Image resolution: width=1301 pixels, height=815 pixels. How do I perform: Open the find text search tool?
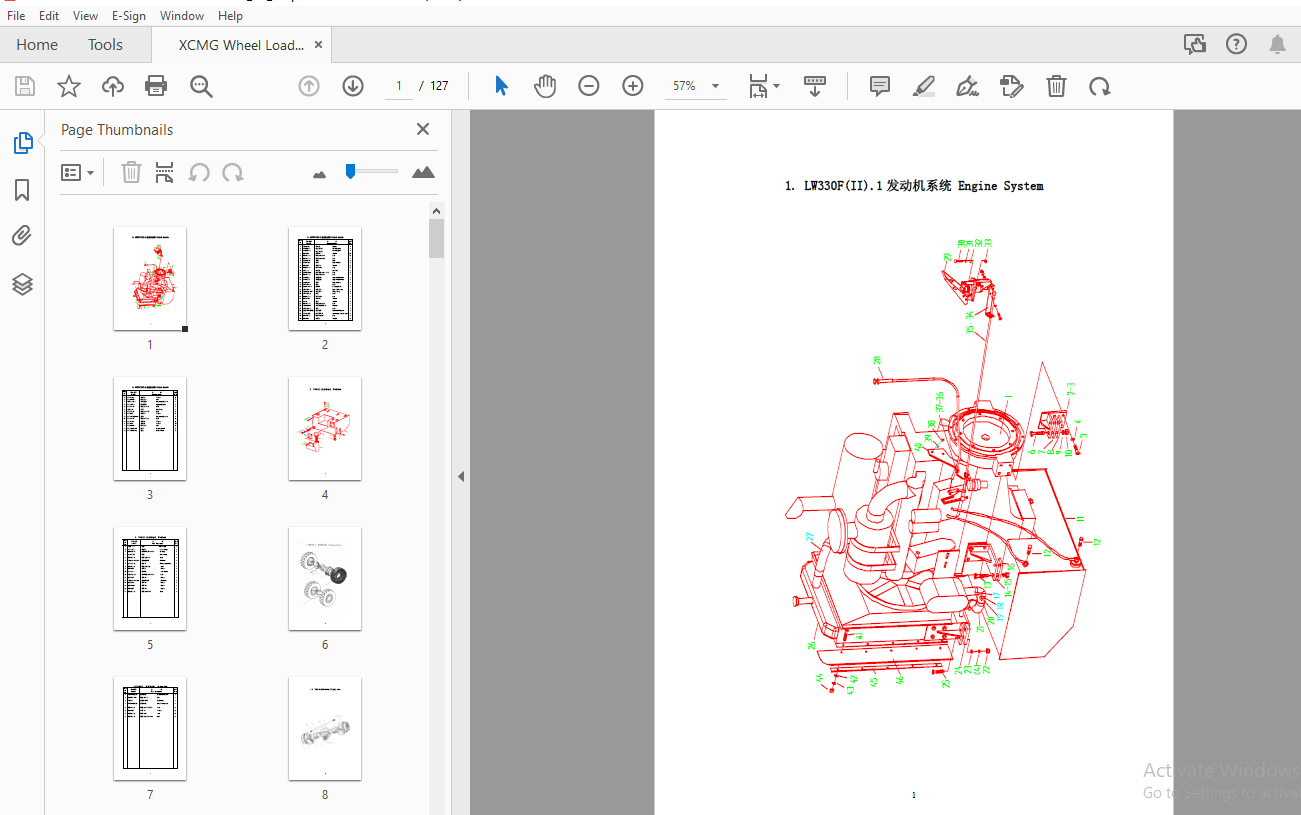201,86
